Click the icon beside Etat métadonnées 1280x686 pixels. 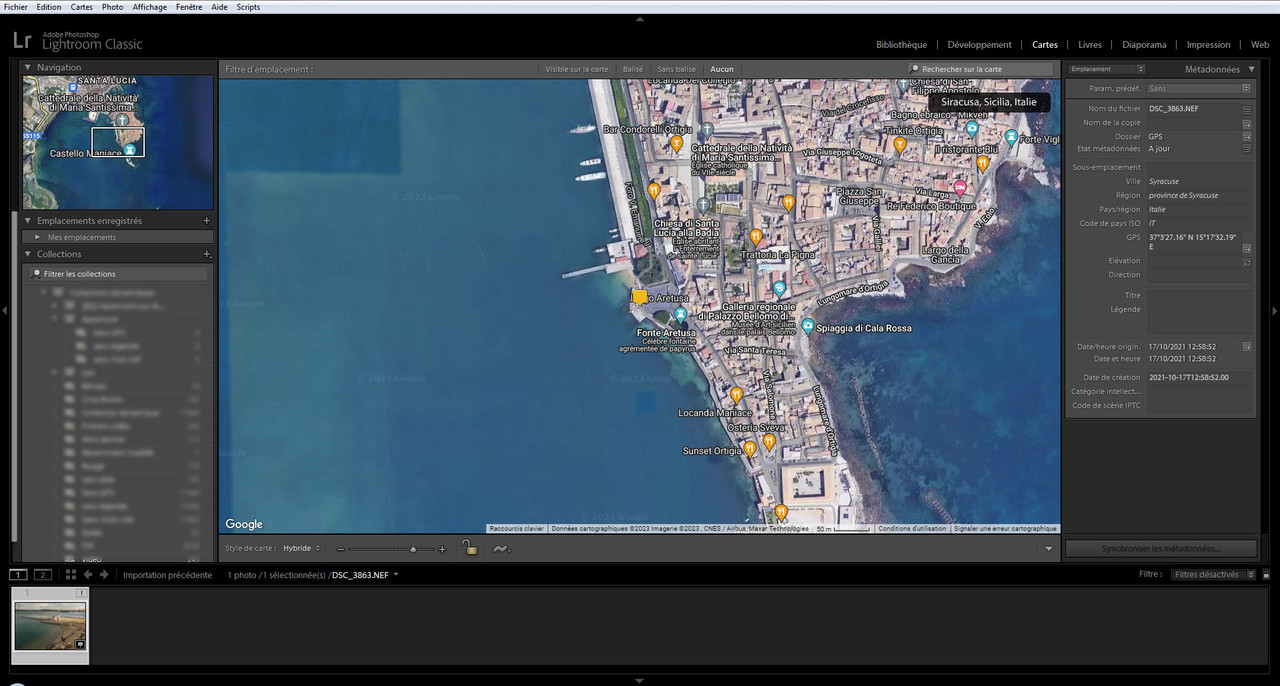pos(1247,148)
